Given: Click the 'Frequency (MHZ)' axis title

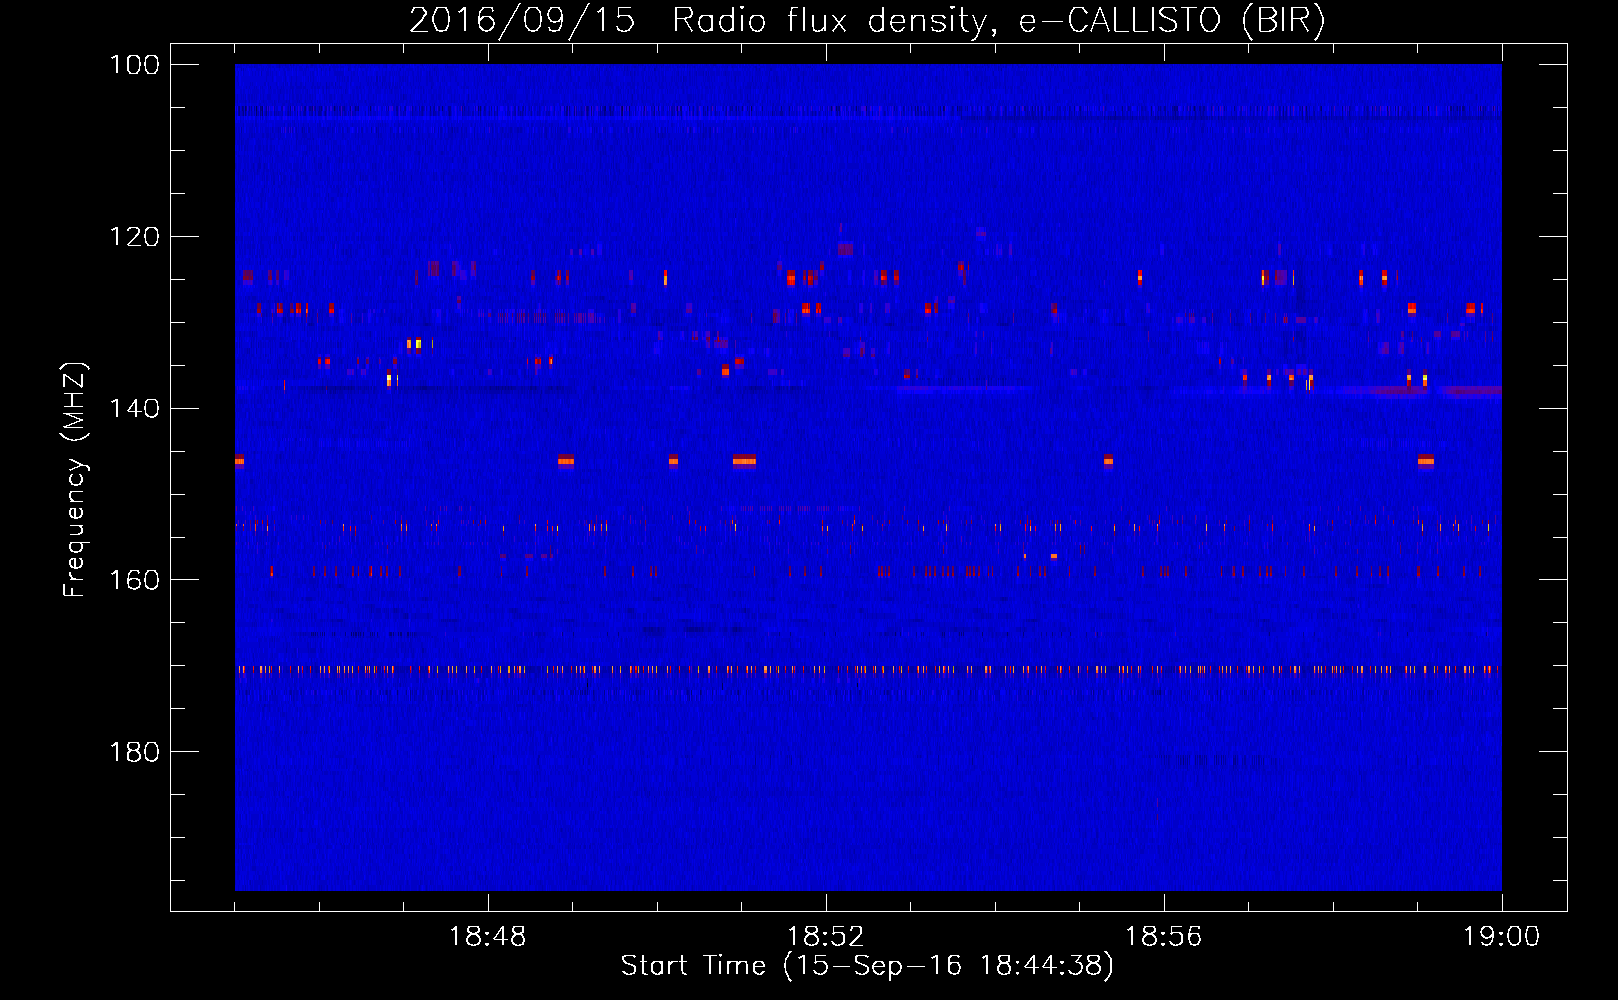Looking at the screenshot, I should 76,479.
